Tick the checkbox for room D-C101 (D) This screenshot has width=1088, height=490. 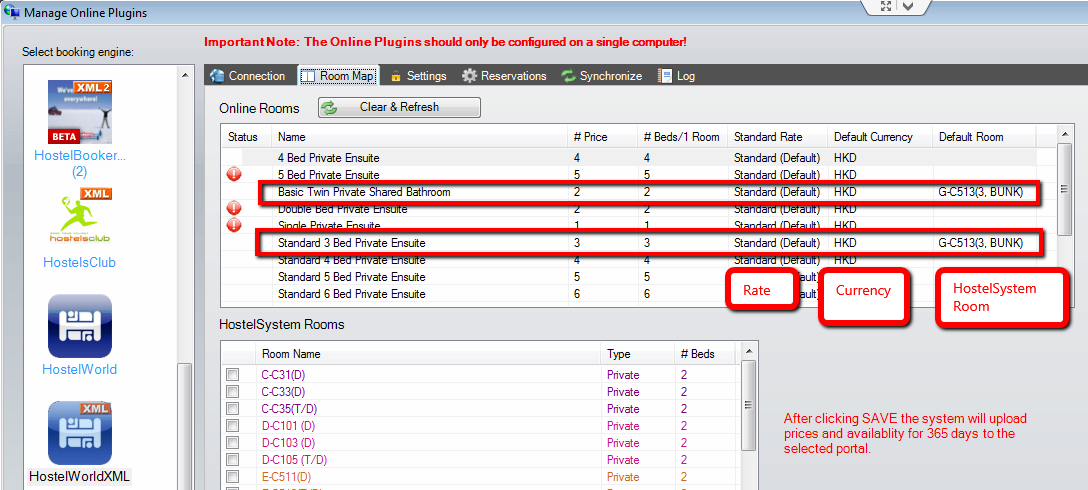(x=232, y=425)
